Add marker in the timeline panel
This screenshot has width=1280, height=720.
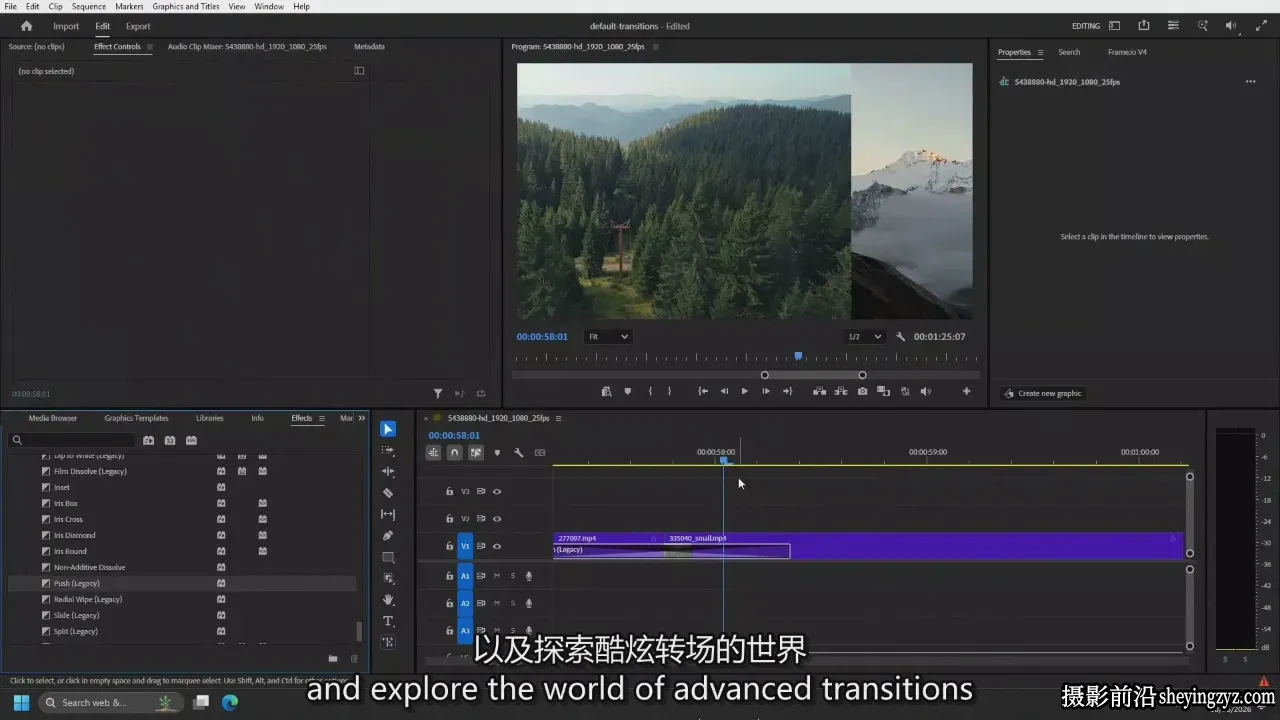pos(497,453)
